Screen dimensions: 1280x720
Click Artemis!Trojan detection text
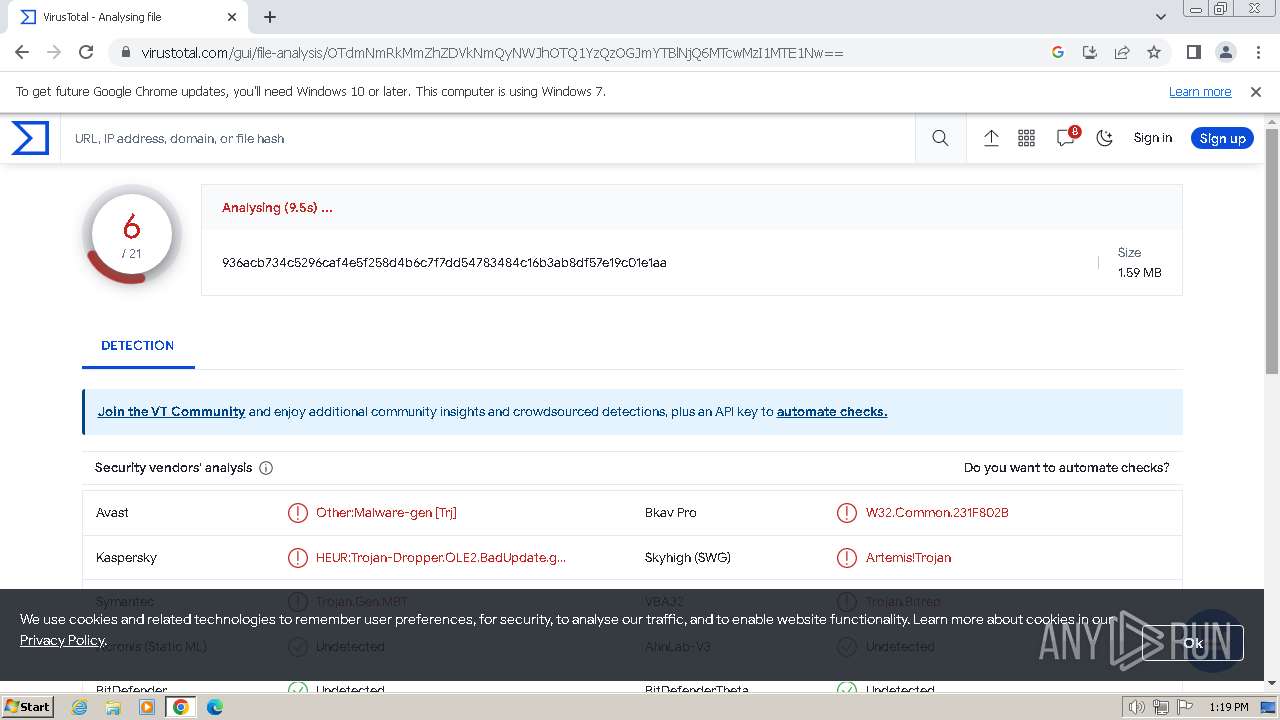tap(908, 558)
